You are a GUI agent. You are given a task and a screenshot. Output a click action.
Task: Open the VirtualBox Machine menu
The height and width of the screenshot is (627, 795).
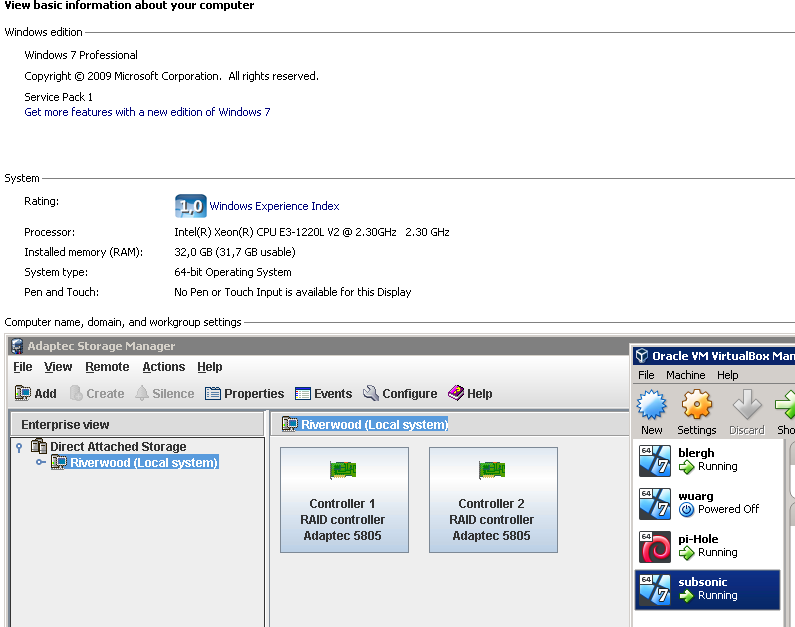point(685,375)
